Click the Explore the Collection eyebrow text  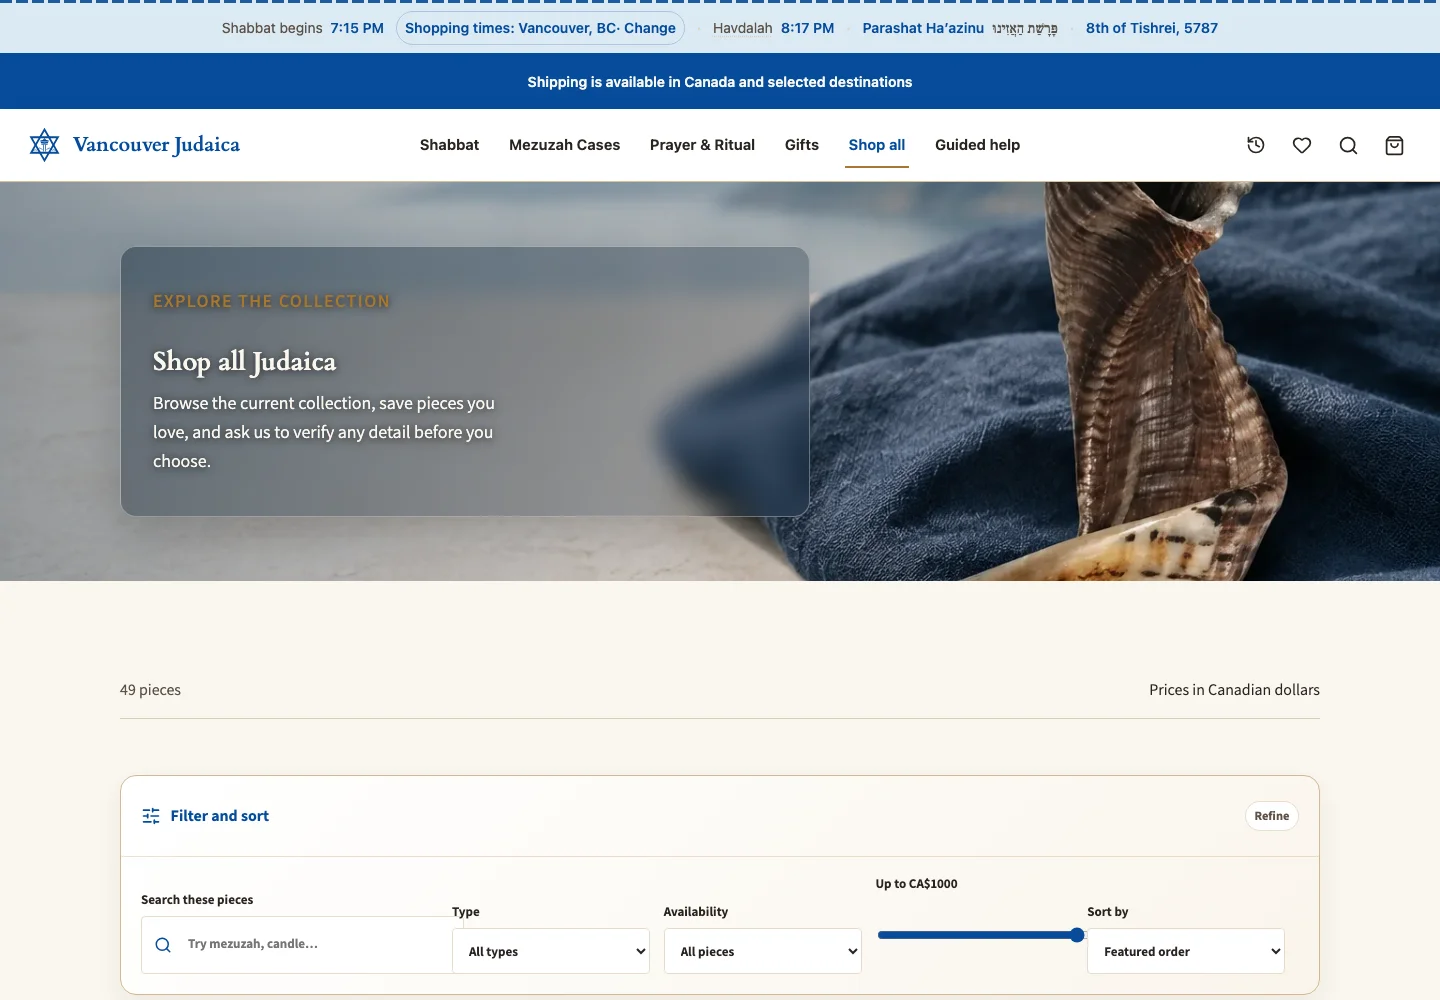pyautogui.click(x=271, y=301)
